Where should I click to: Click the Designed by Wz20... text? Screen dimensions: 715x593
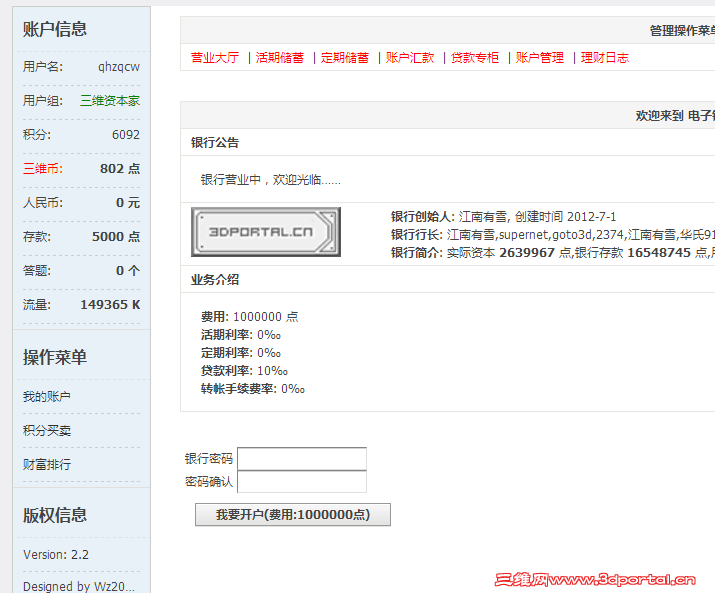click(79, 586)
